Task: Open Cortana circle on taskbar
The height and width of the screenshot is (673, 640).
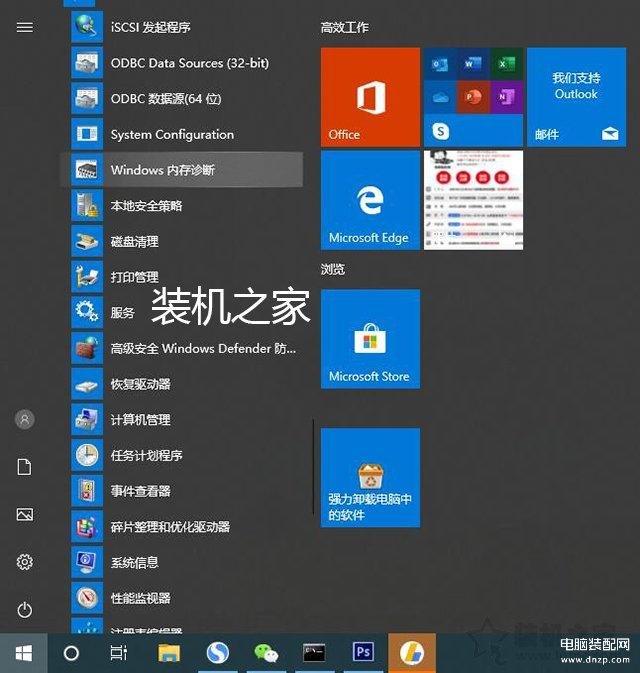Action: [71, 653]
